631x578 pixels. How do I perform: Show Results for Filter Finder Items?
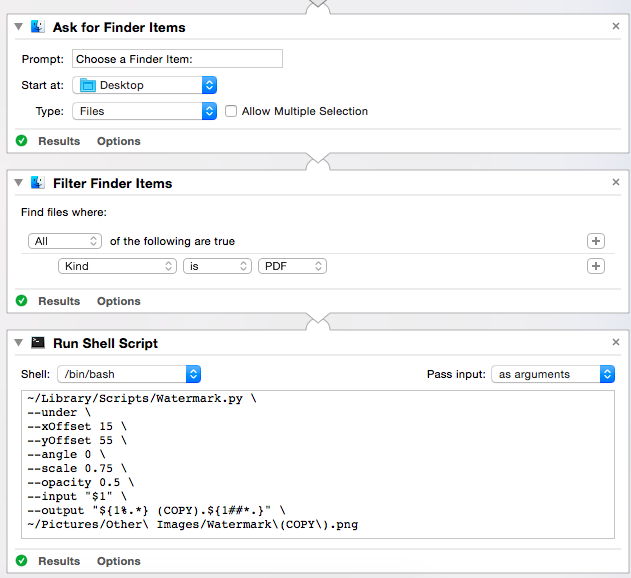pyautogui.click(x=59, y=301)
